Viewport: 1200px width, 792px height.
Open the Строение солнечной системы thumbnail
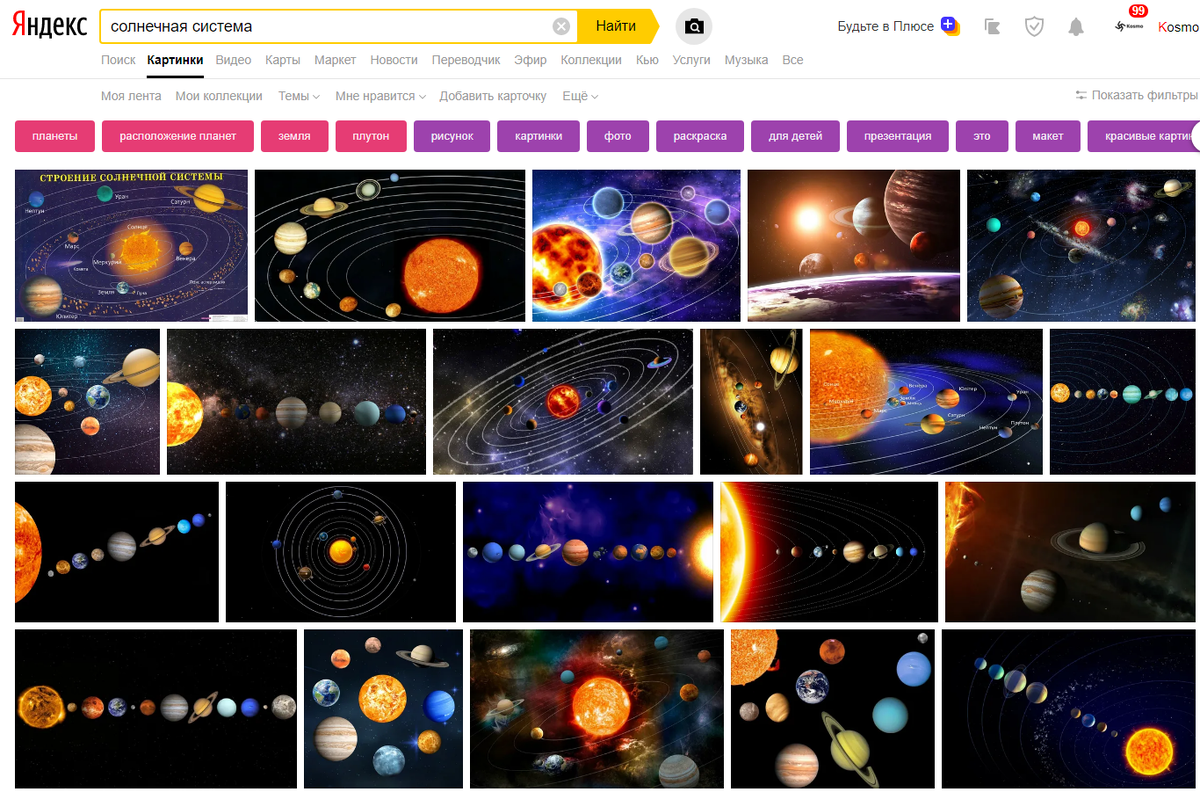(x=131, y=245)
